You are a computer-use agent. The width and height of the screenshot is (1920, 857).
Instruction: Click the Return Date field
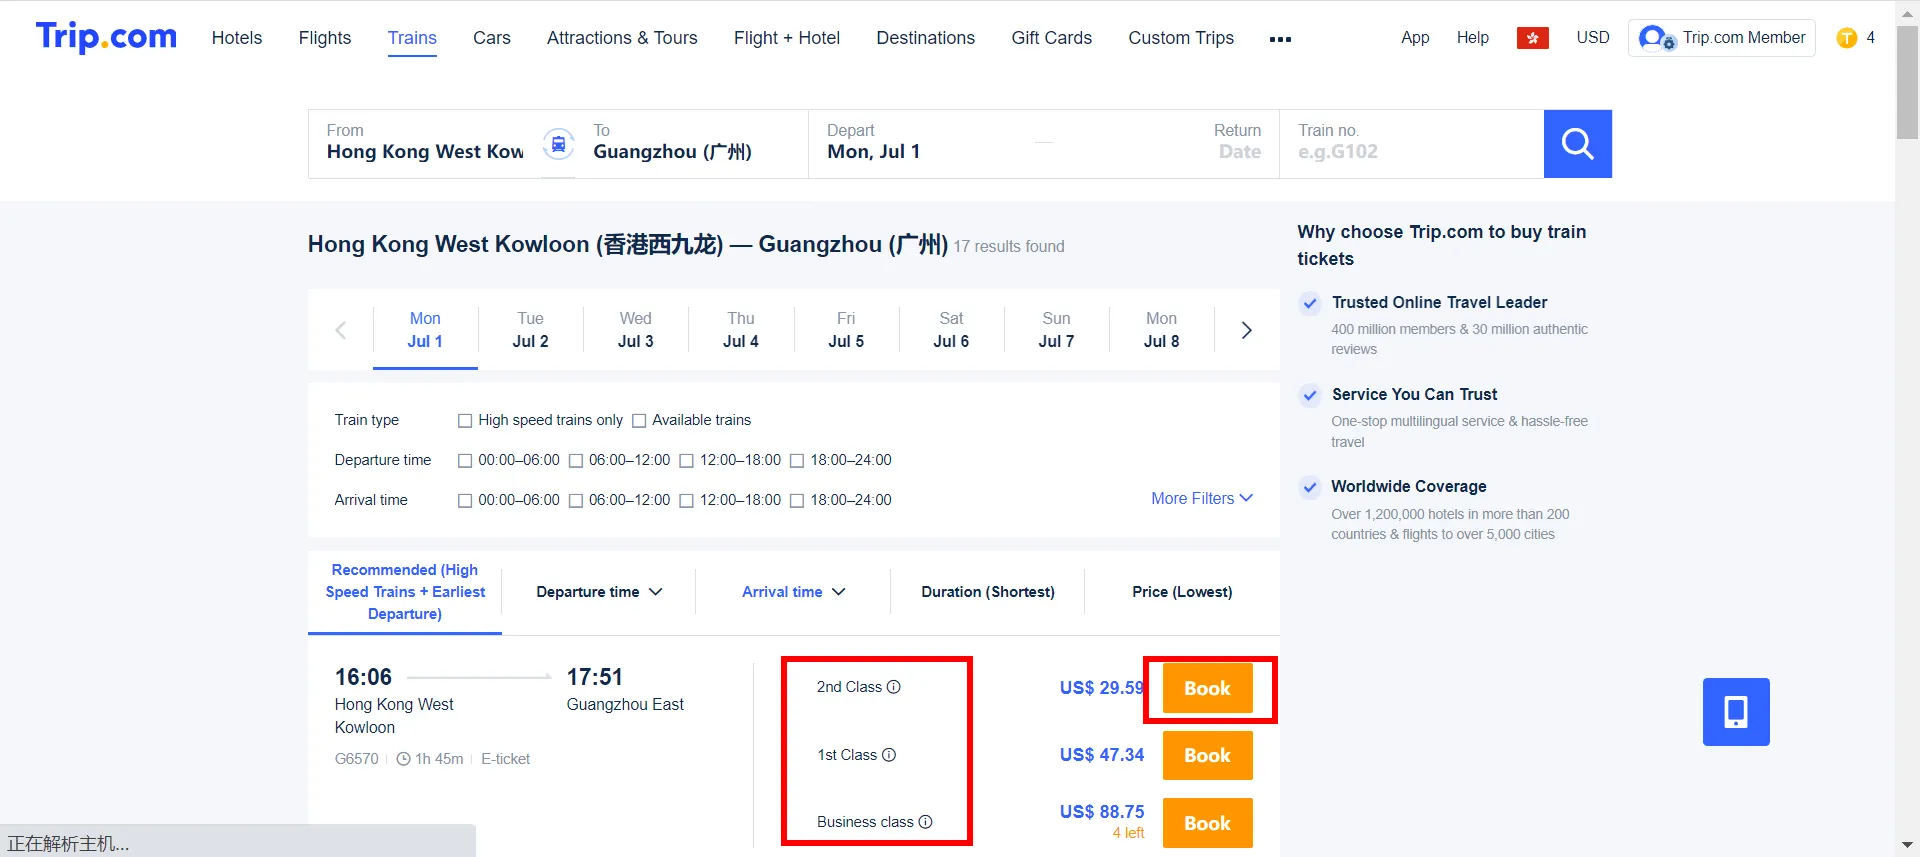[1237, 142]
